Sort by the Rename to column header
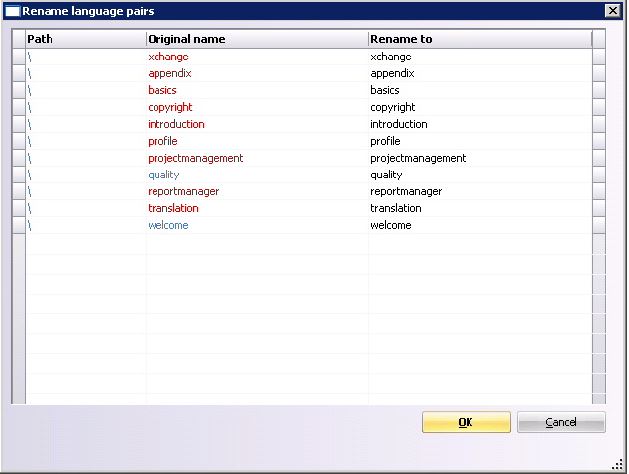The height and width of the screenshot is (474, 629). tap(480, 39)
